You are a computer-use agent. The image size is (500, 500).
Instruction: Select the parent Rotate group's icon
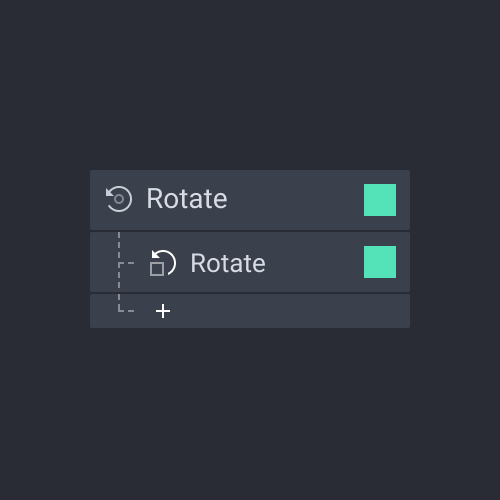click(x=119, y=199)
